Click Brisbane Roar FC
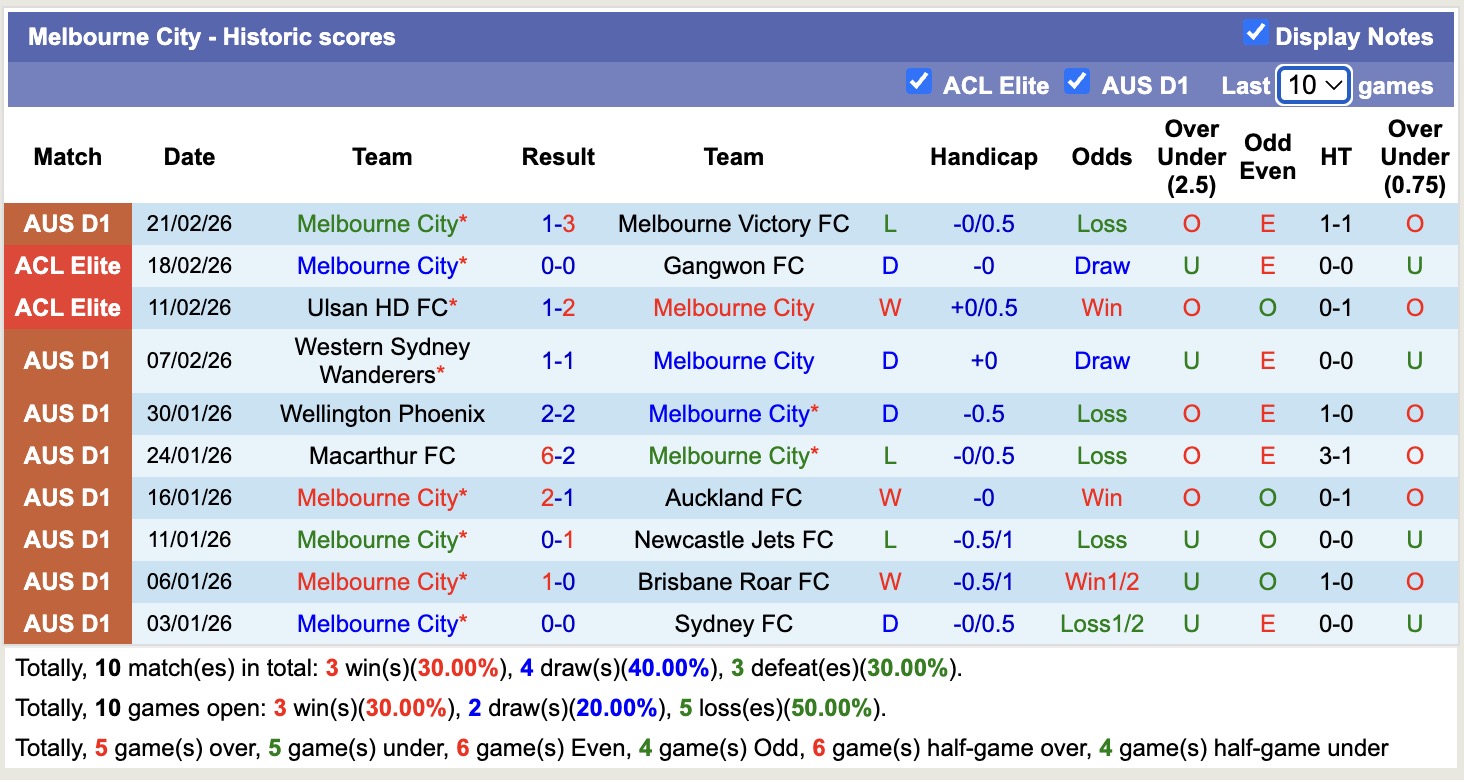The width and height of the screenshot is (1464, 780). (733, 581)
